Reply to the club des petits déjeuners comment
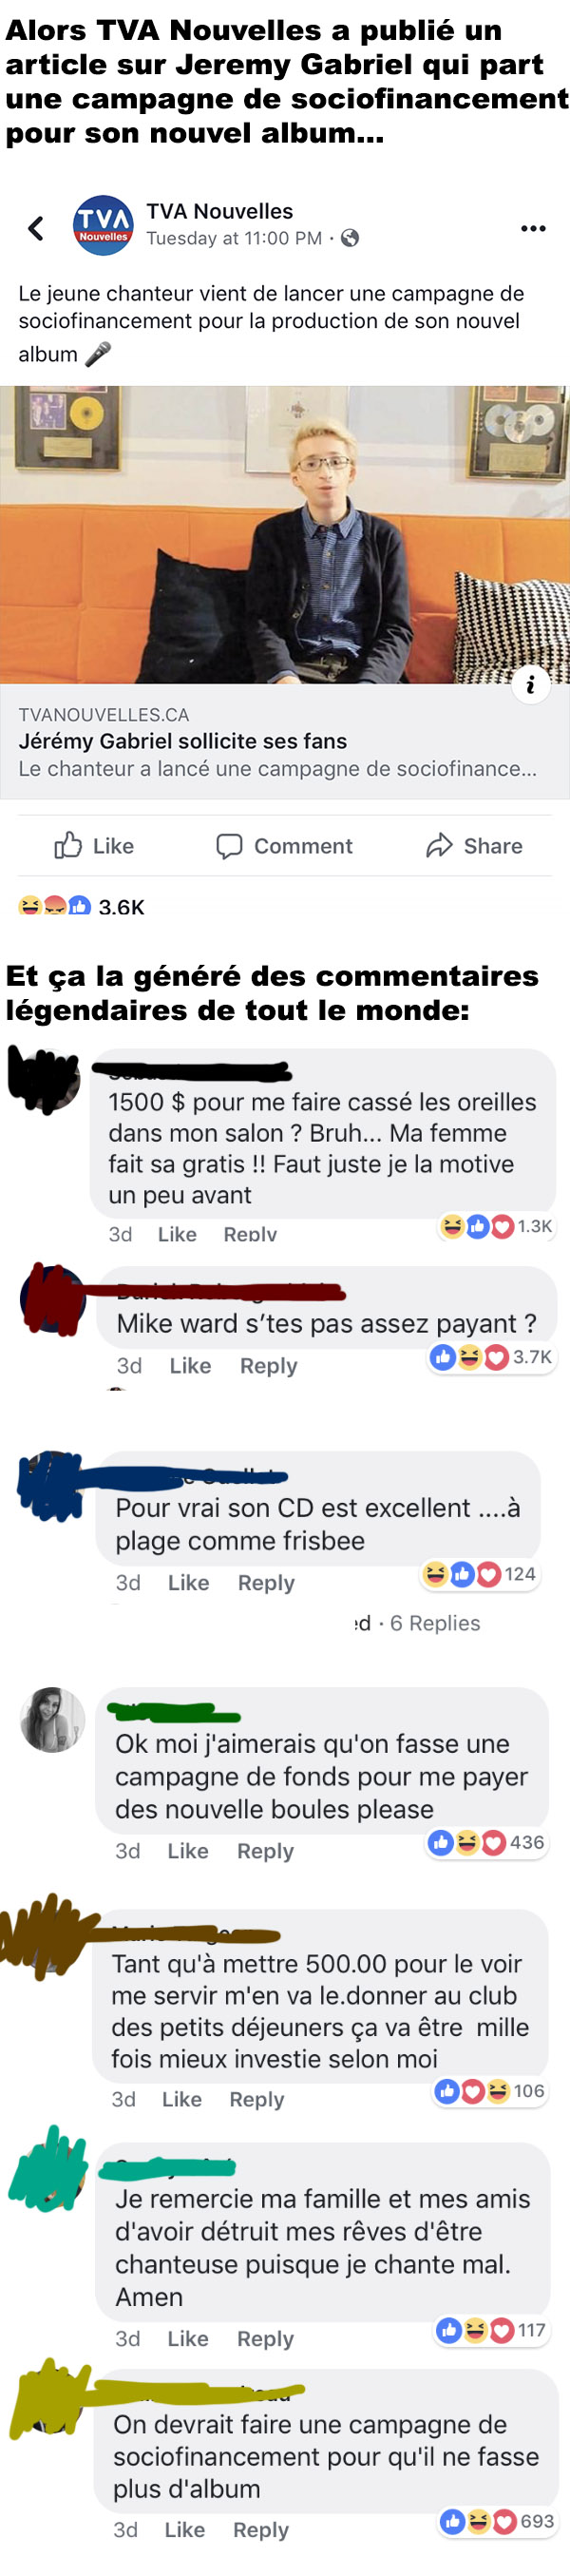 tap(257, 2099)
